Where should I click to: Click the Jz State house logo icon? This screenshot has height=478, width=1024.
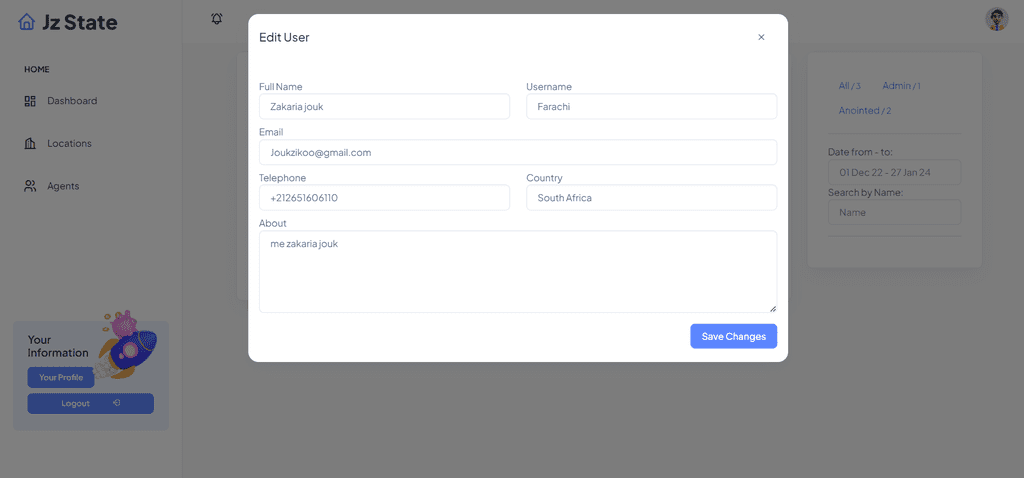click(x=26, y=23)
